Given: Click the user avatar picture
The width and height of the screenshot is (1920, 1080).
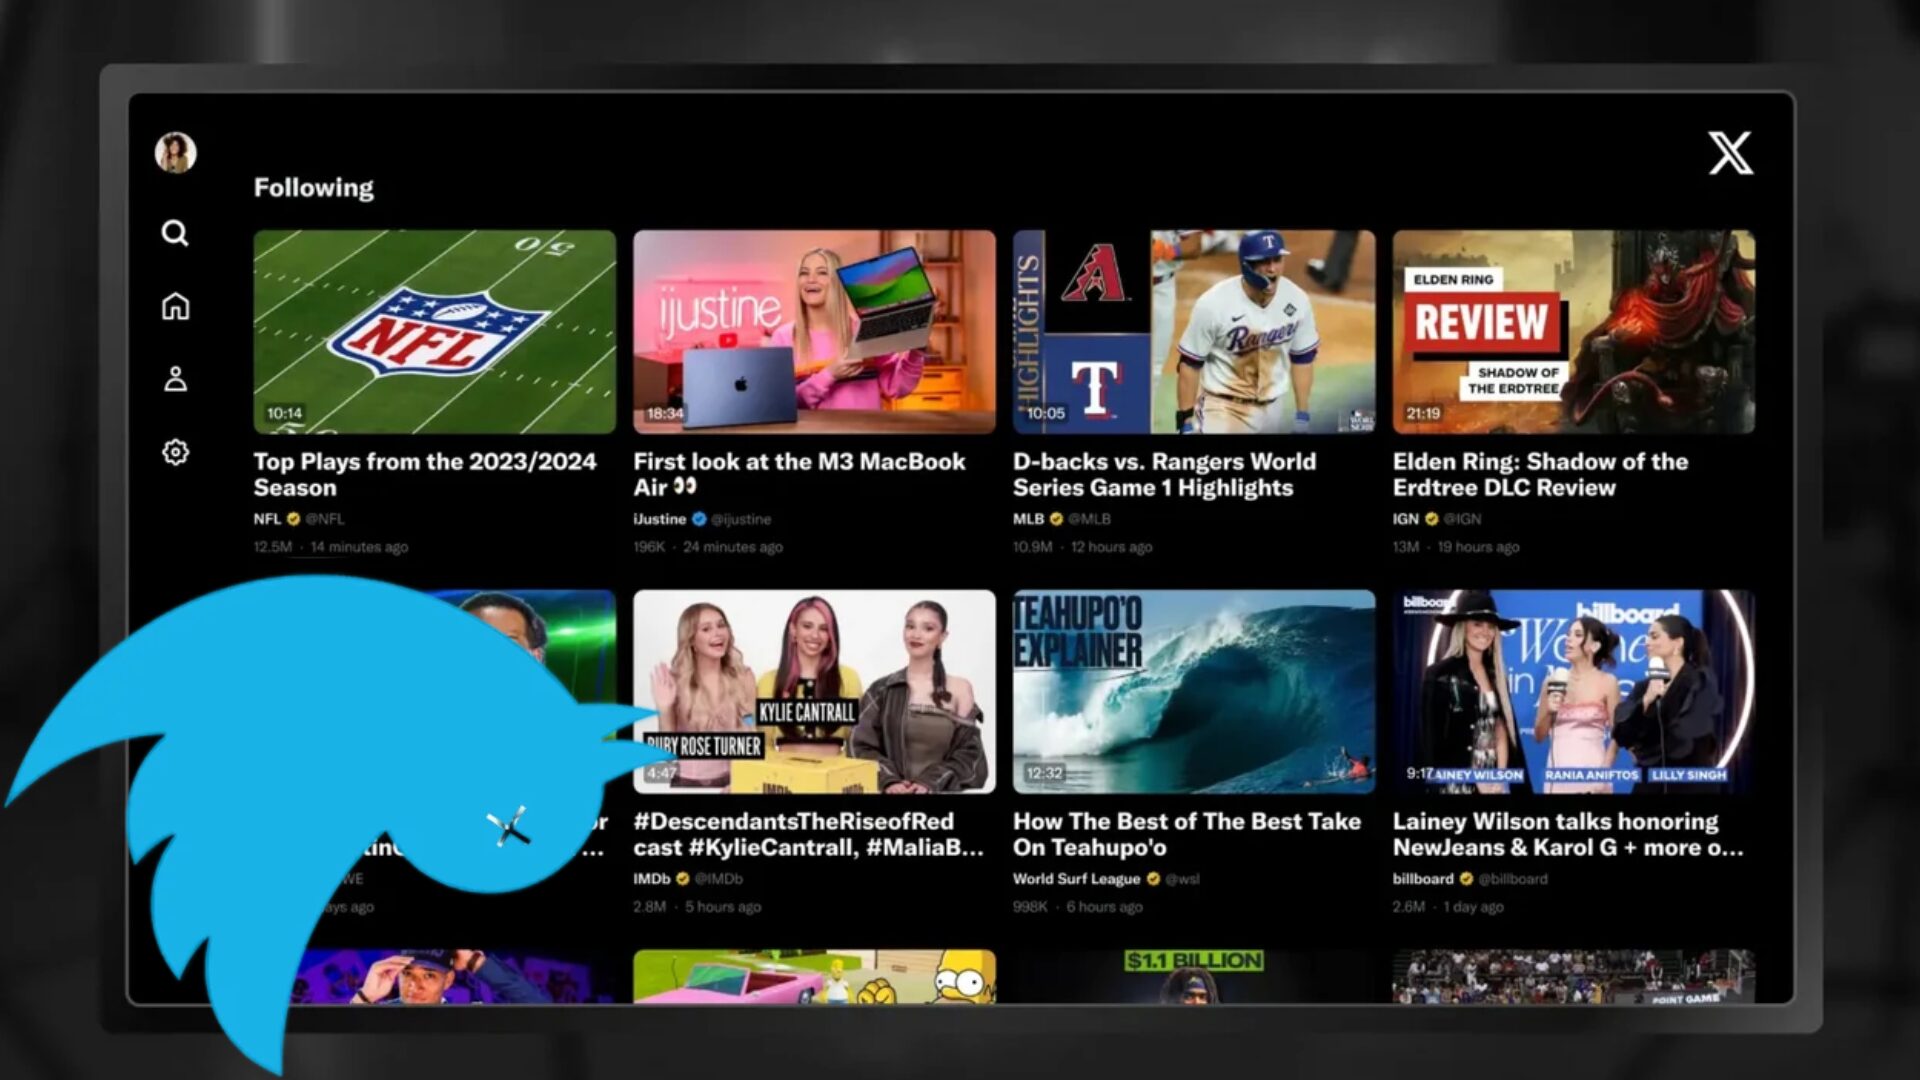Looking at the screenshot, I should pos(175,153).
